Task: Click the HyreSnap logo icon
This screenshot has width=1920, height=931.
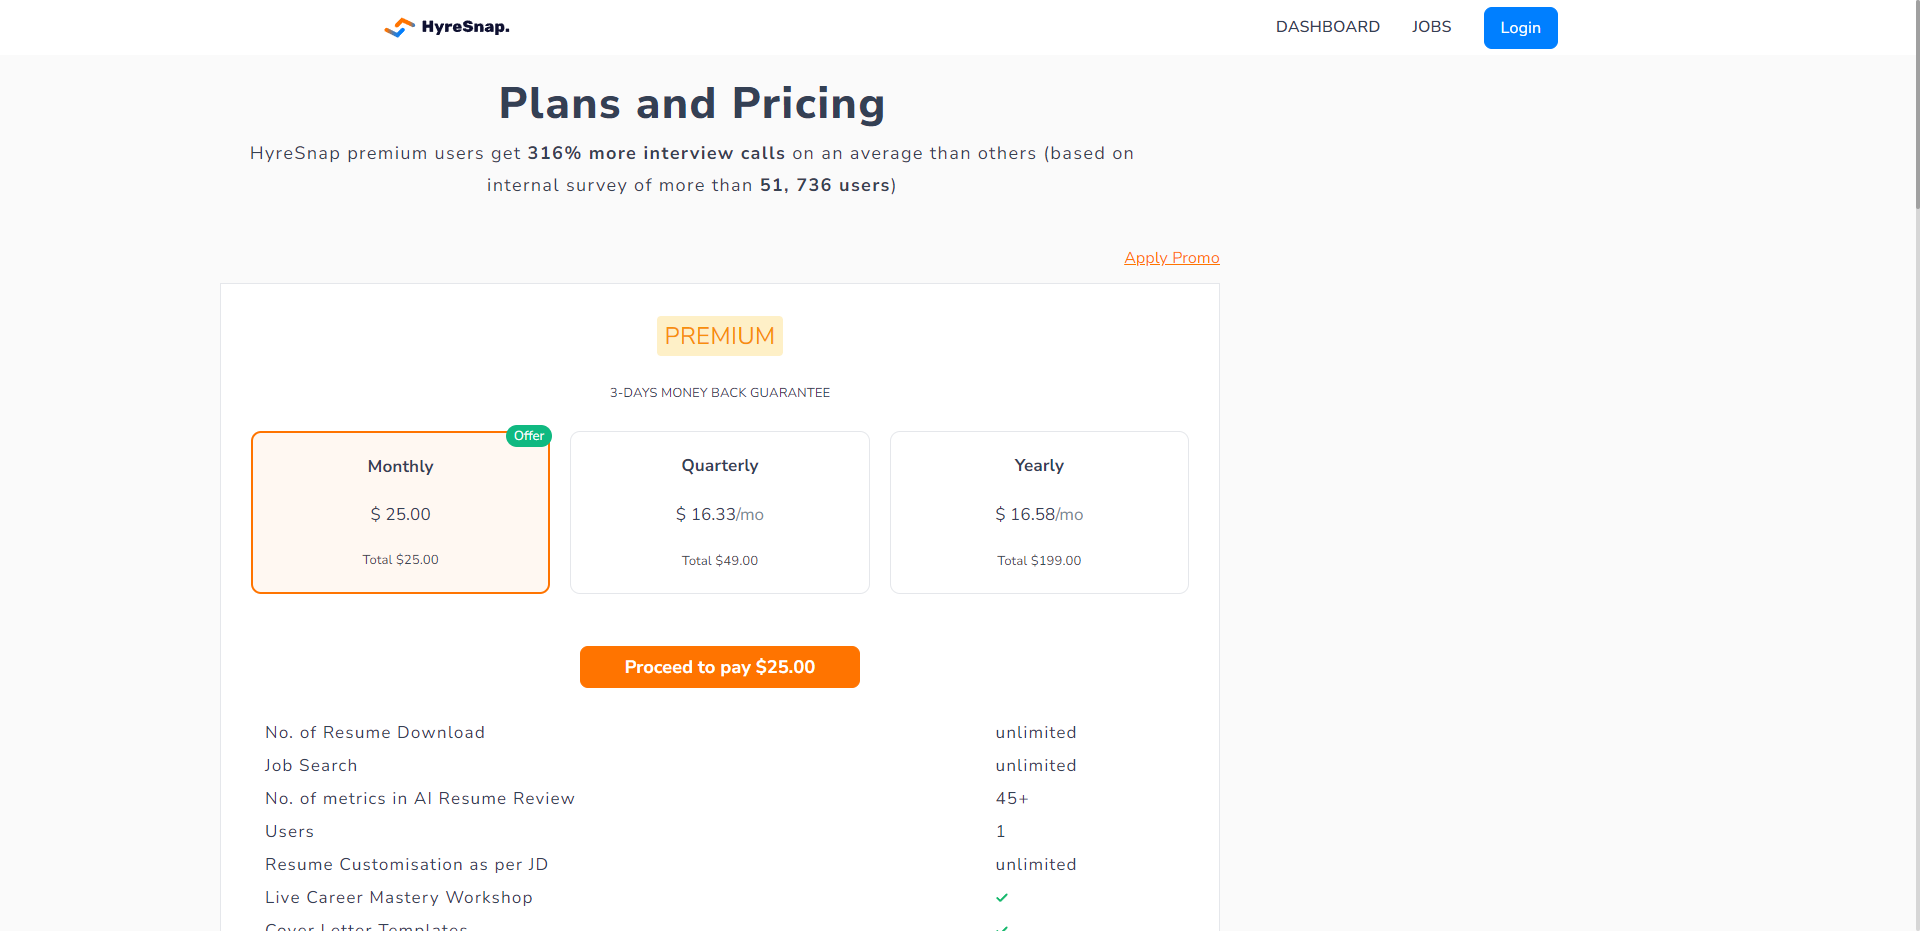Action: pyautogui.click(x=400, y=28)
